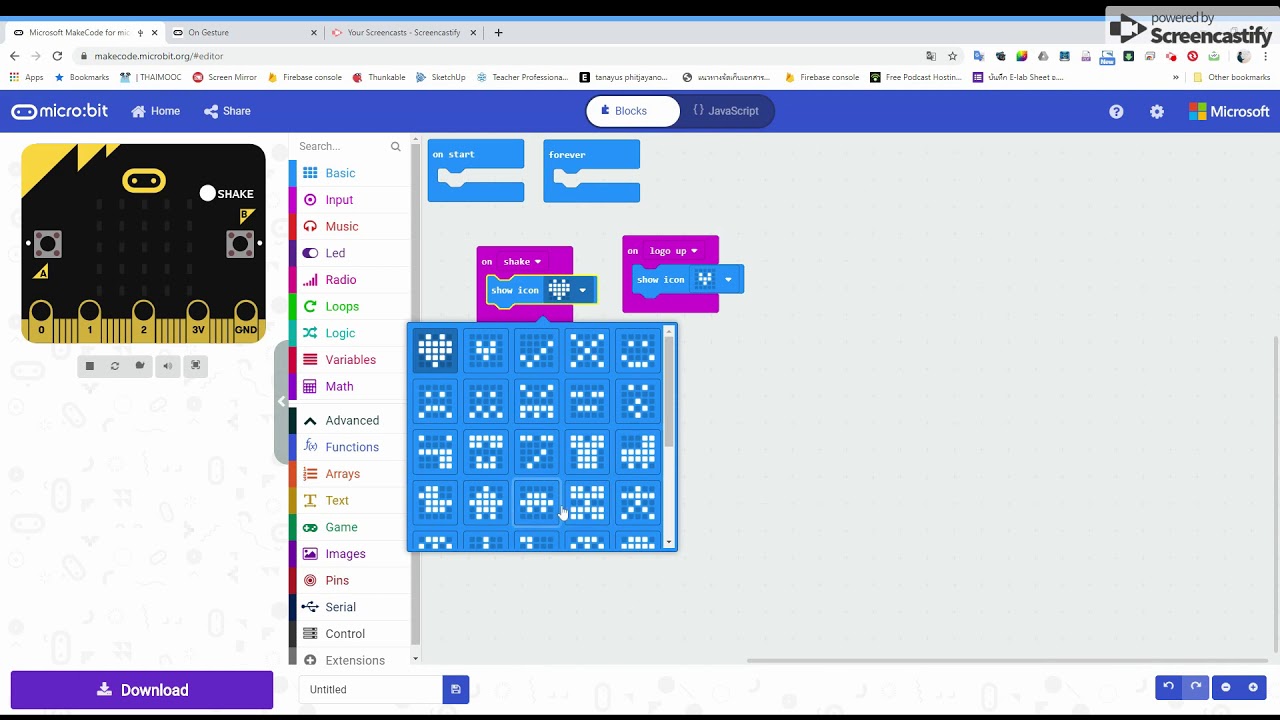Undo the last editor action
This screenshot has height=720, width=1280.
1168,687
